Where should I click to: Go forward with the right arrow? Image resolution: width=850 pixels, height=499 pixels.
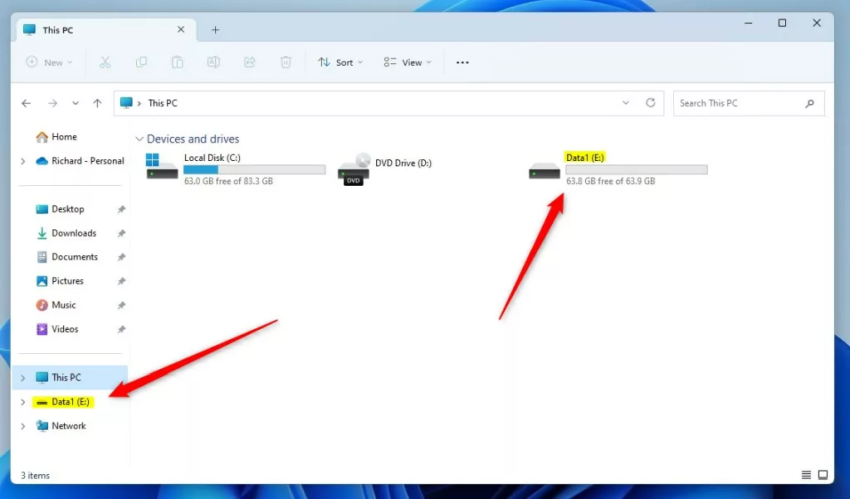pyautogui.click(x=53, y=103)
